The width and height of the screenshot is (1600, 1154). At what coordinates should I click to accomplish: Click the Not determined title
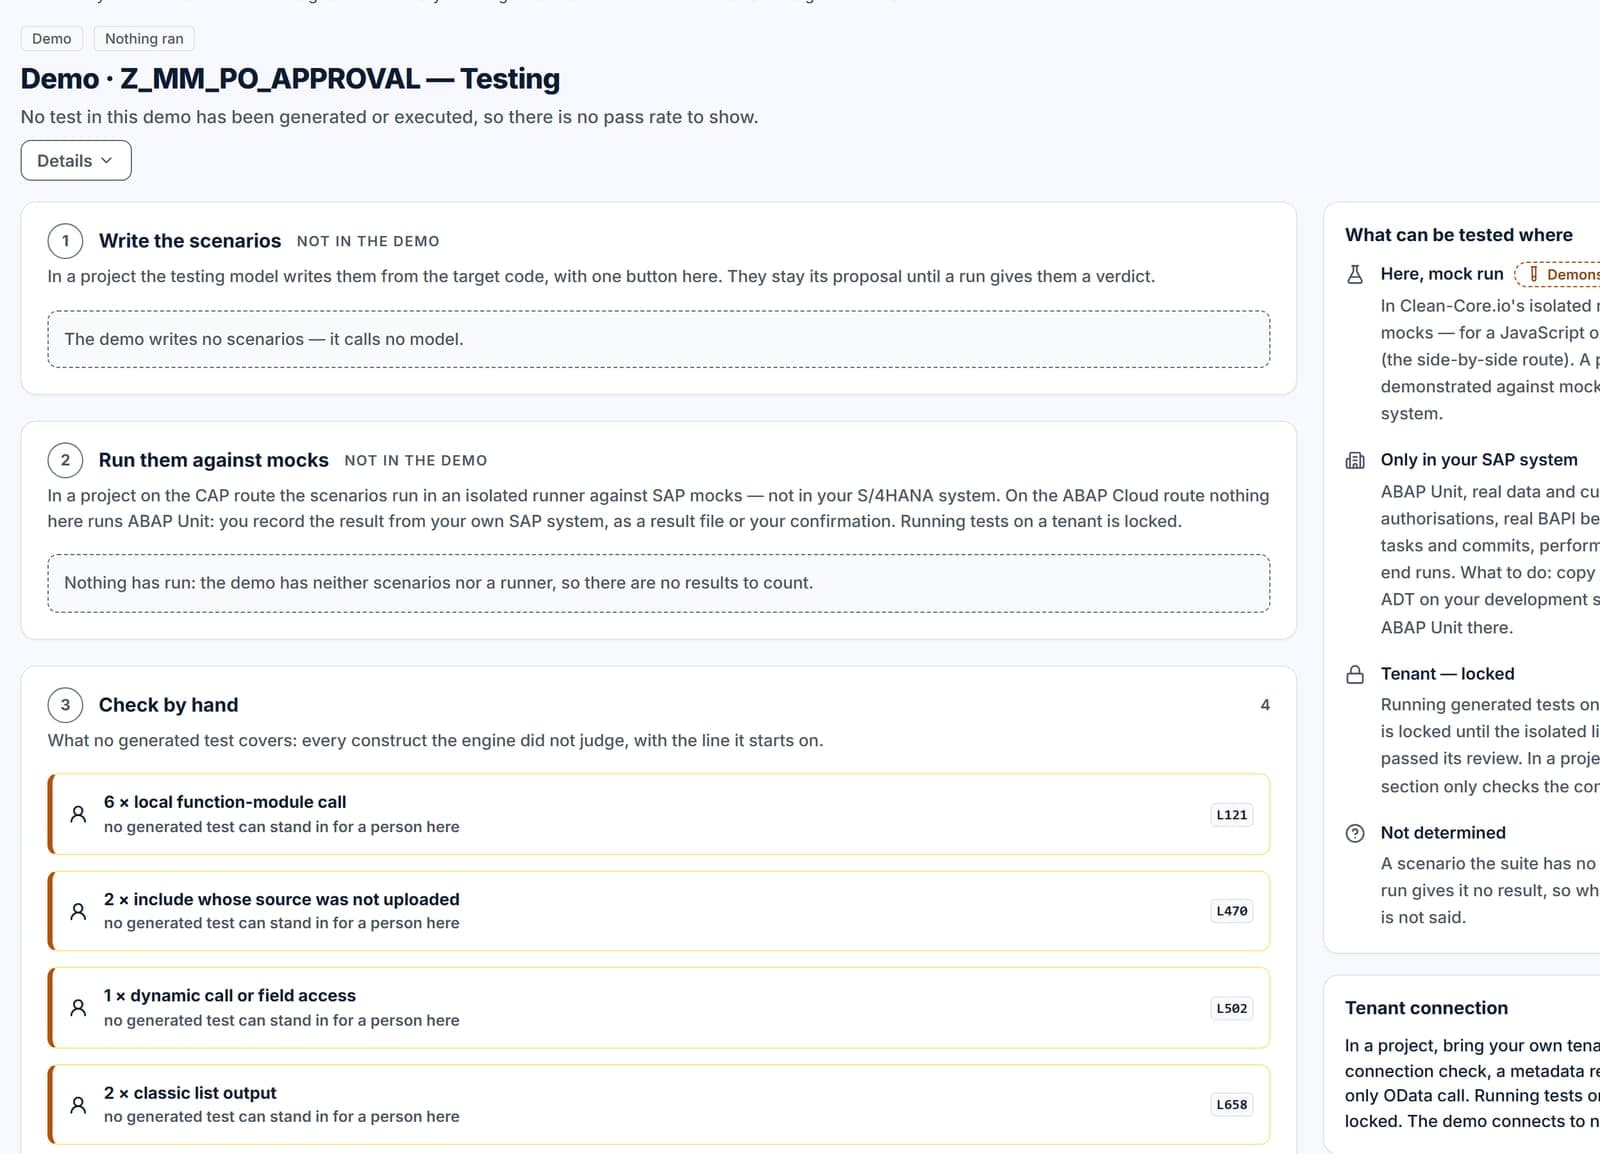coord(1443,833)
